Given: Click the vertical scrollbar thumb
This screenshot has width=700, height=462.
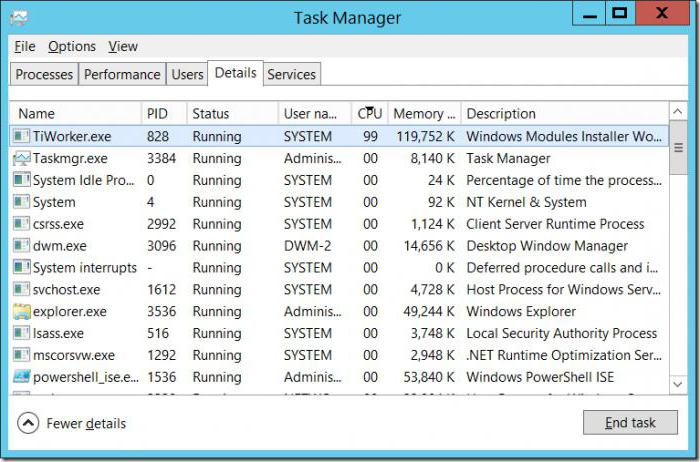Looking at the screenshot, I should 677,148.
